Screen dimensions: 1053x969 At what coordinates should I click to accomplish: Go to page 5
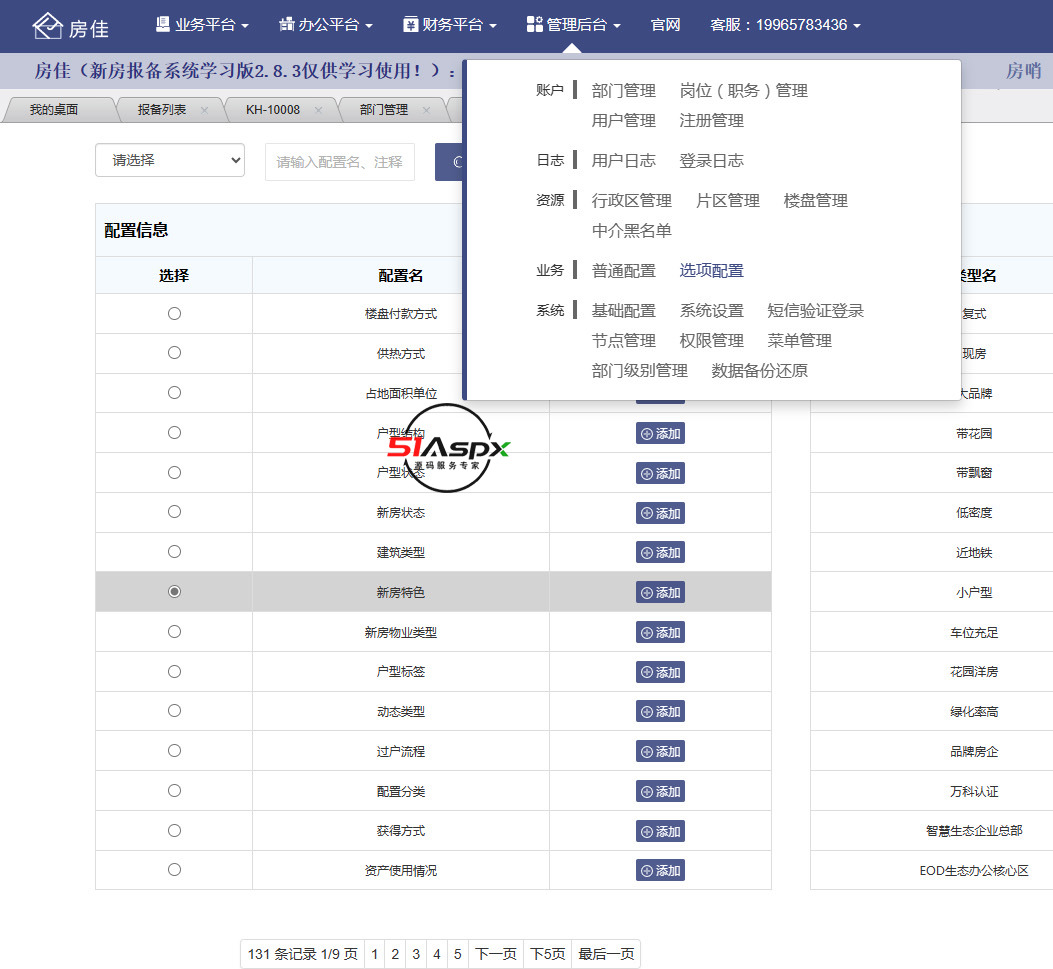[x=457, y=954]
